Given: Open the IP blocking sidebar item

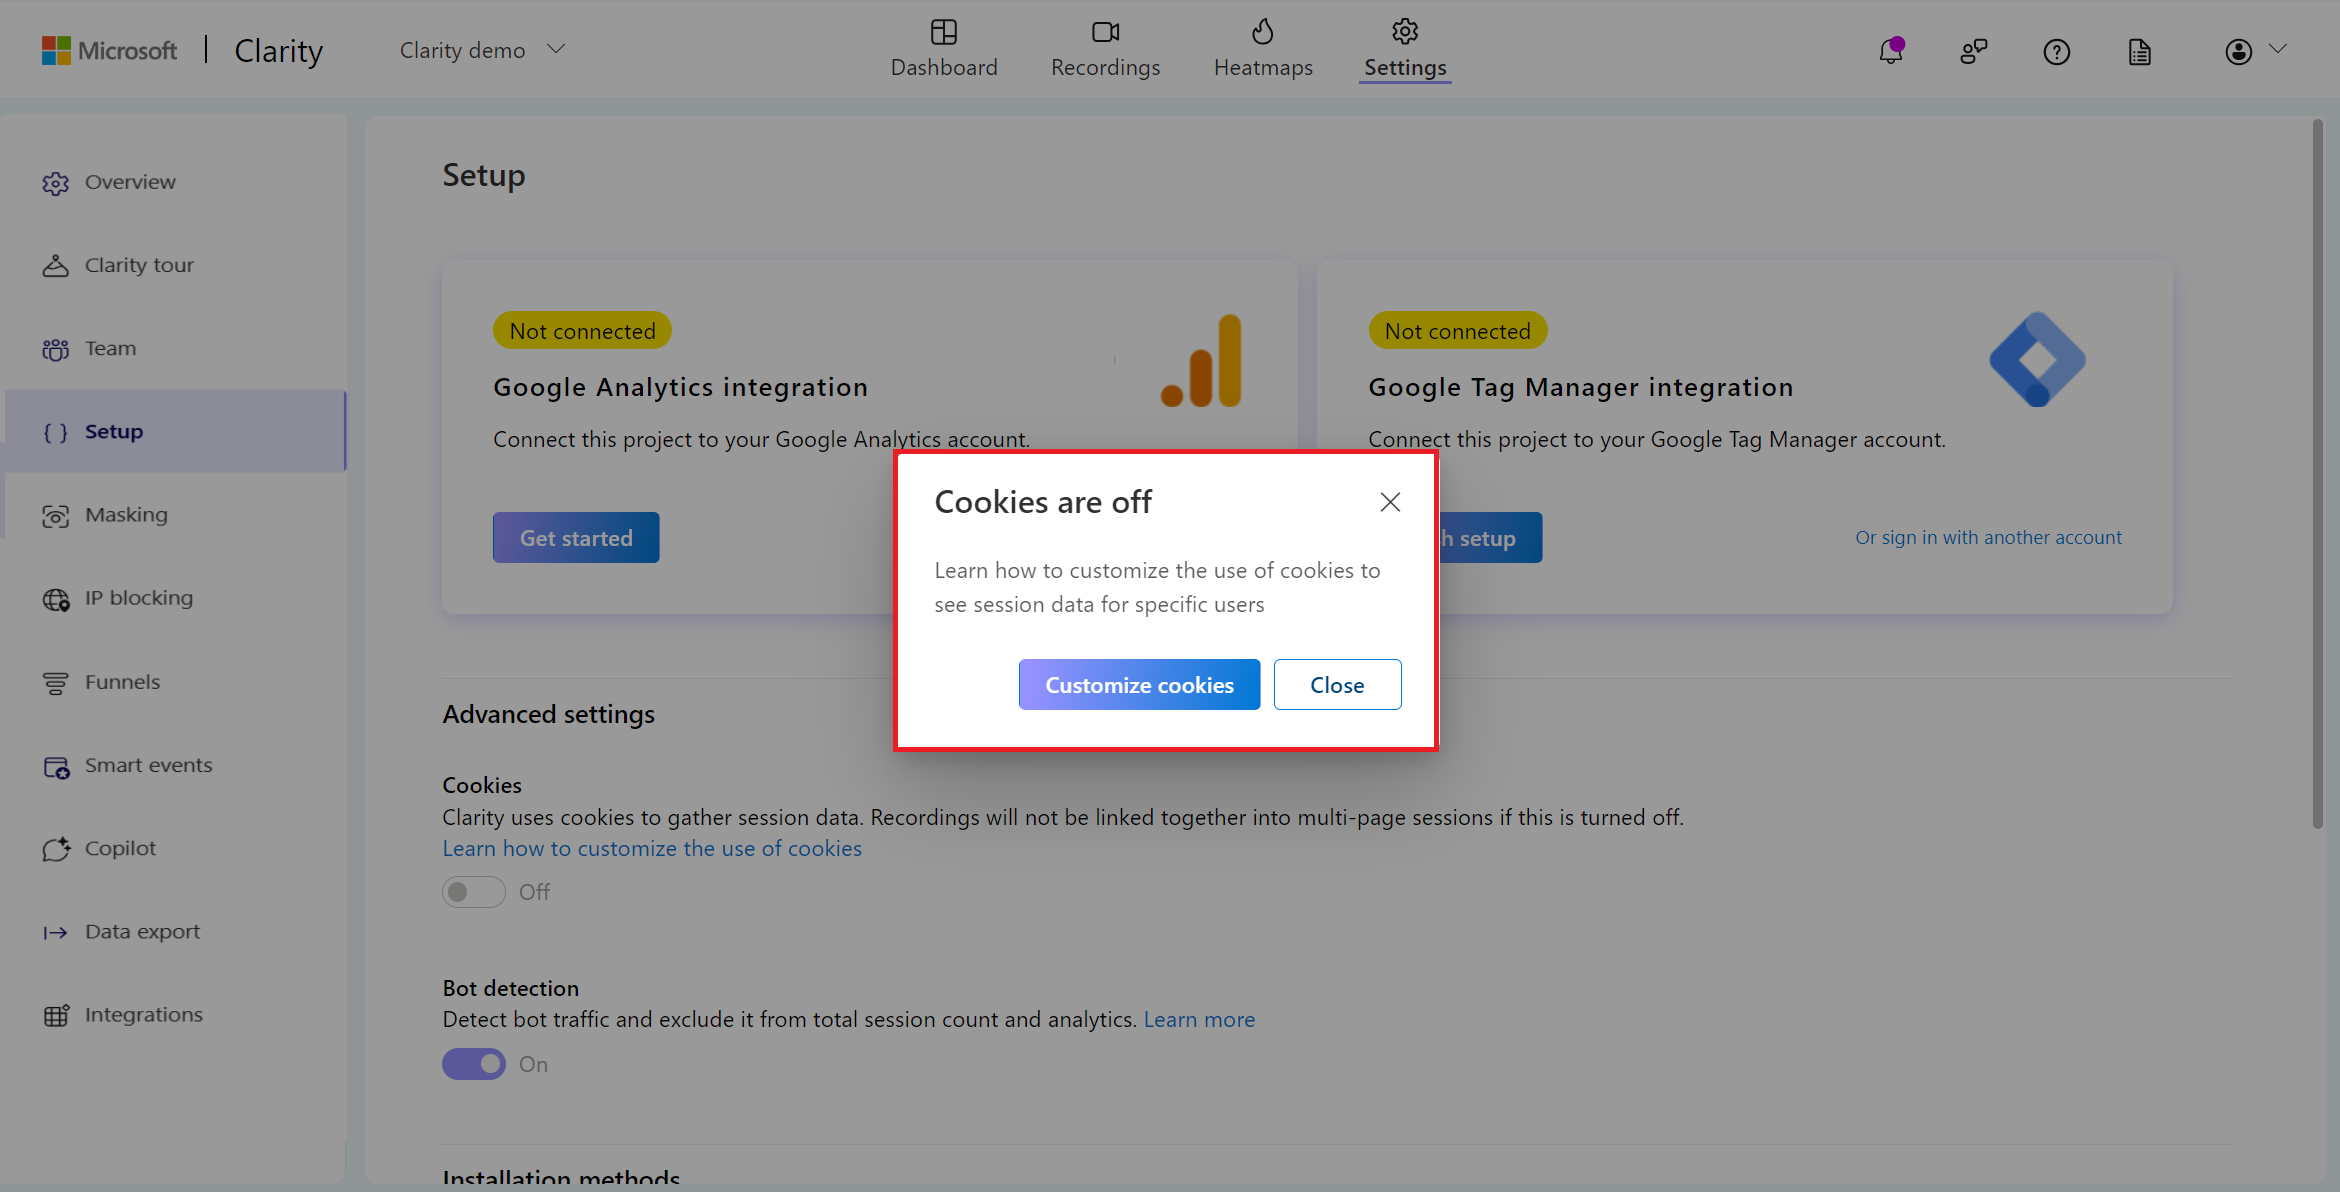Looking at the screenshot, I should click(138, 598).
